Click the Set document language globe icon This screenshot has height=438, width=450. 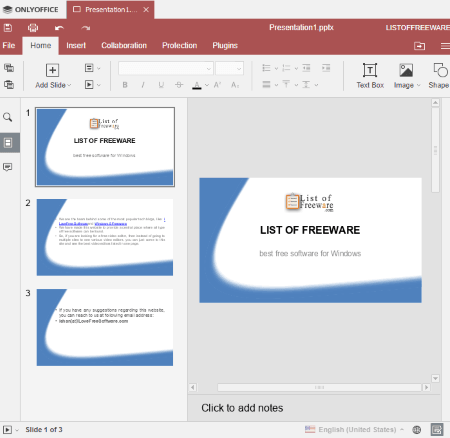click(417, 430)
